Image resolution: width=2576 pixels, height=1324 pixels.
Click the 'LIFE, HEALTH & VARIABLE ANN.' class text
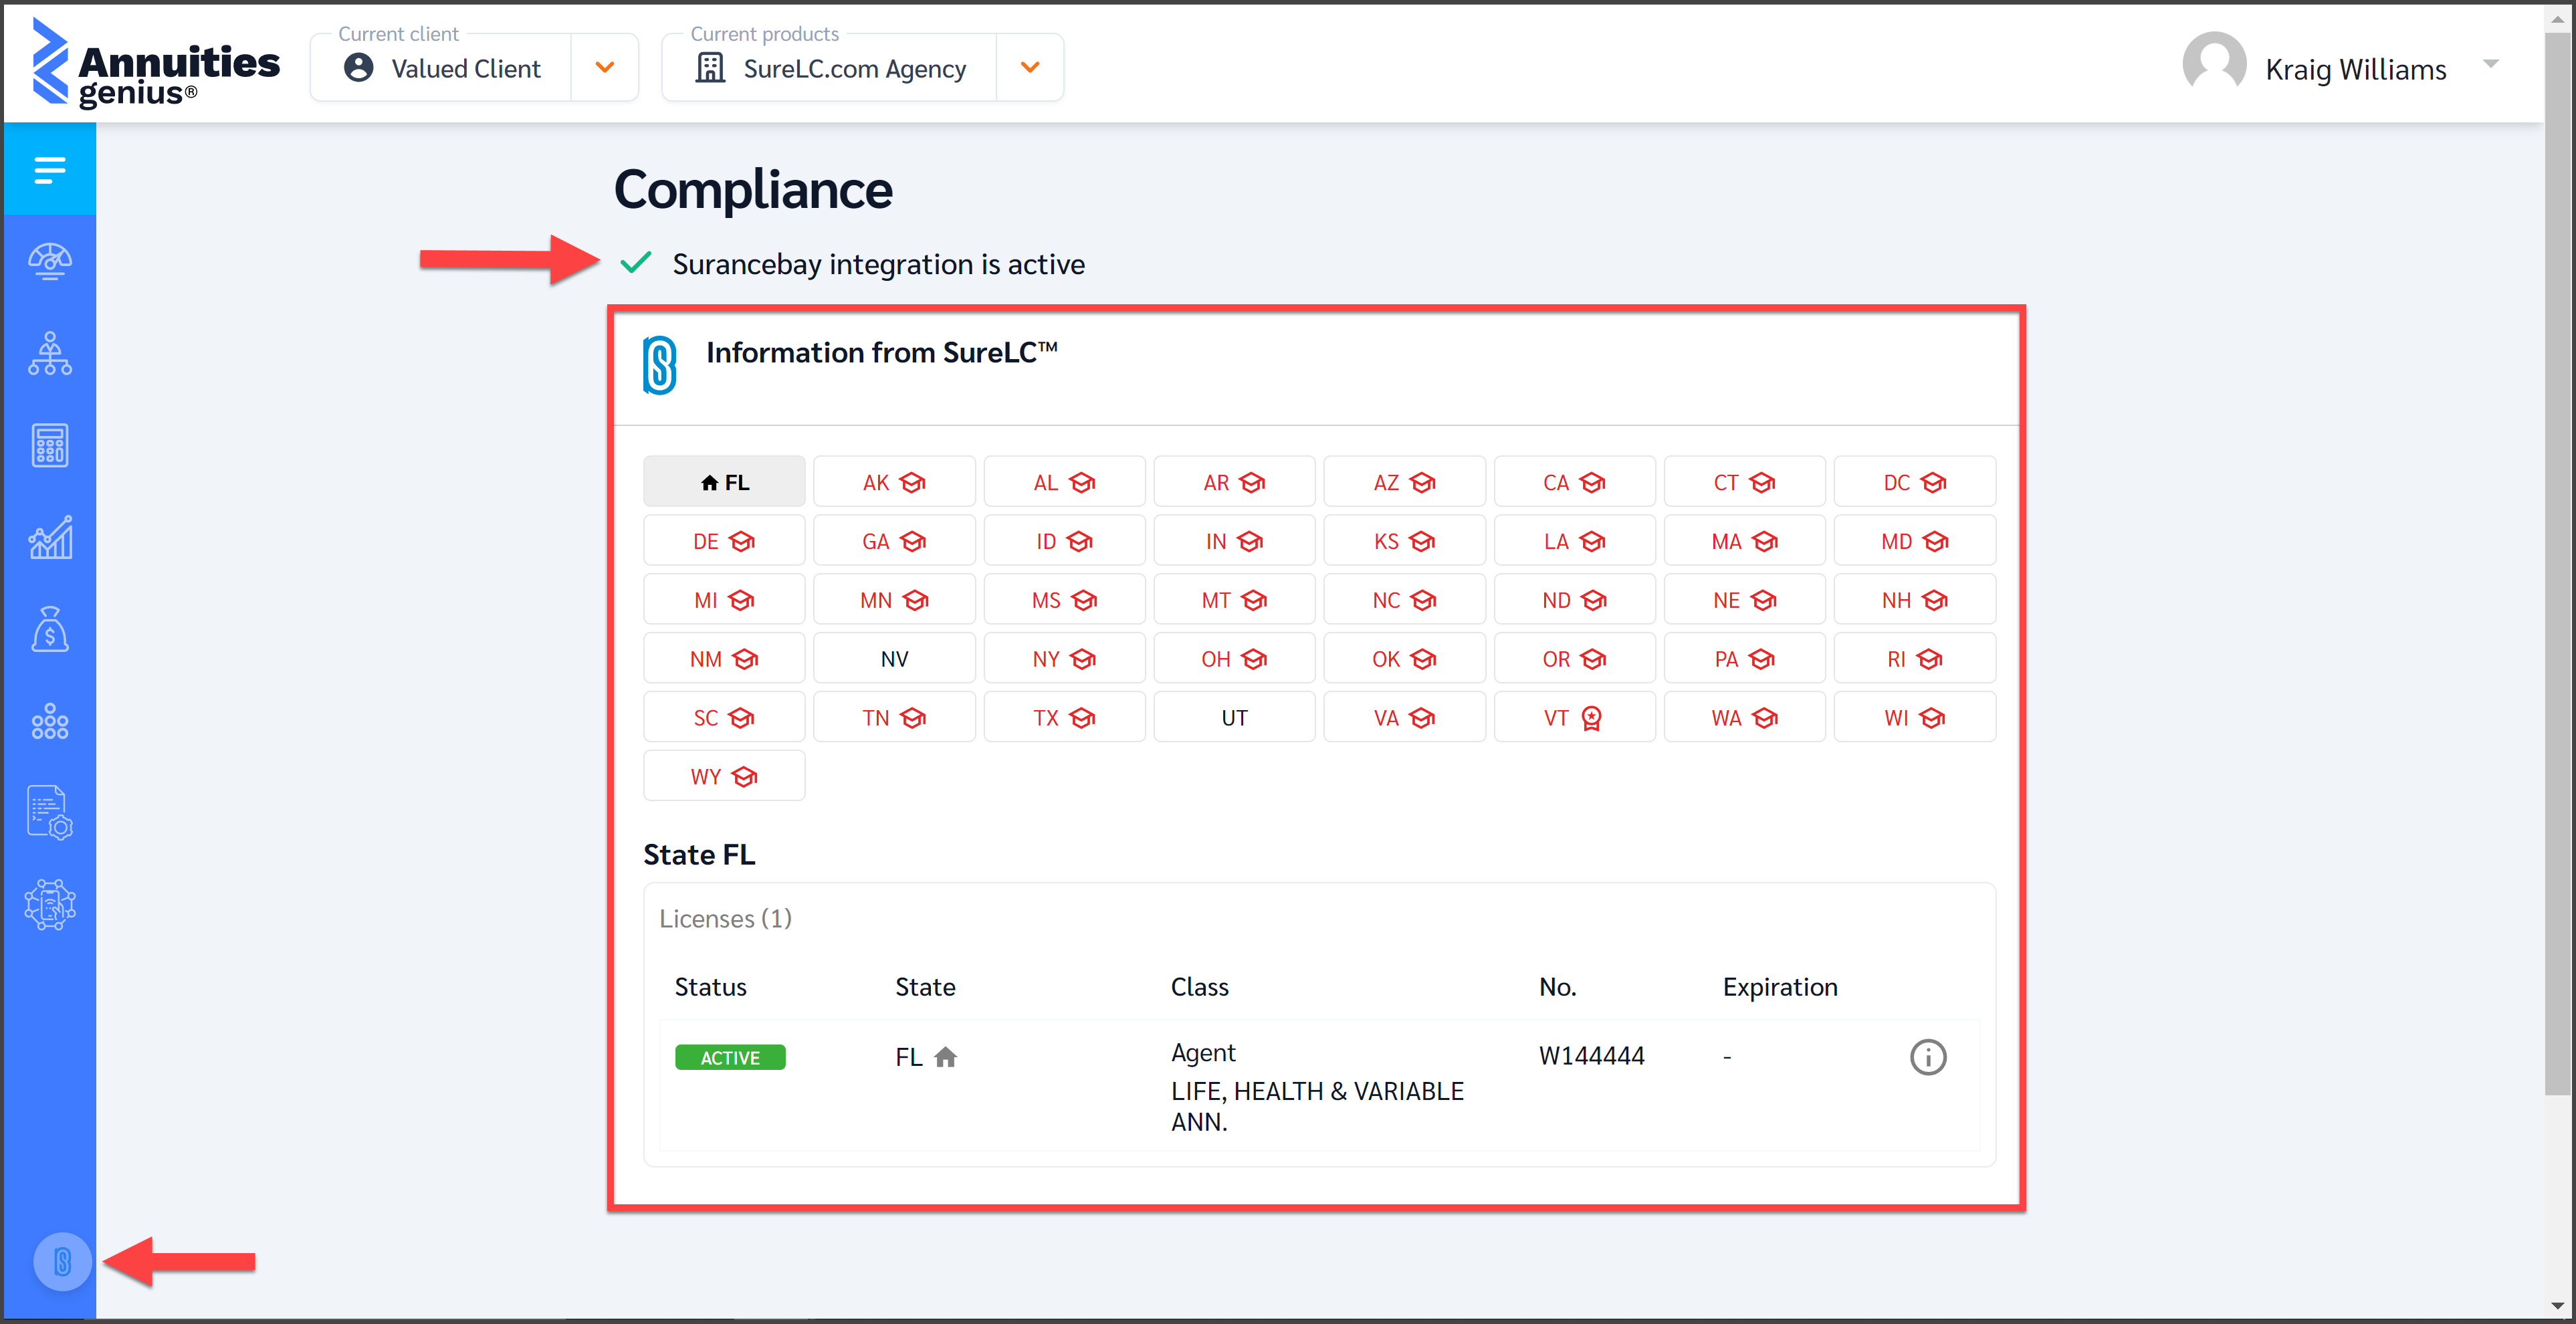click(x=1317, y=1106)
